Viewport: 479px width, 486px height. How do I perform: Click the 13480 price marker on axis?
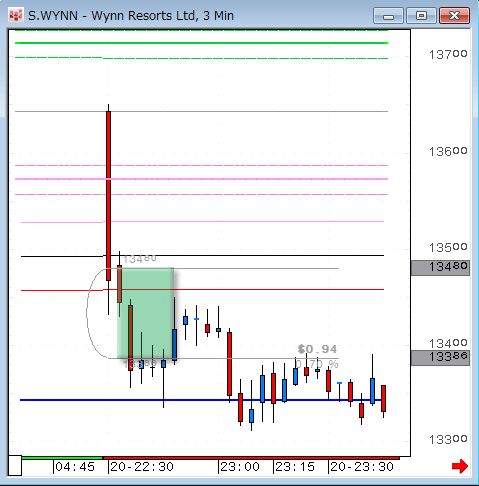[x=440, y=268]
